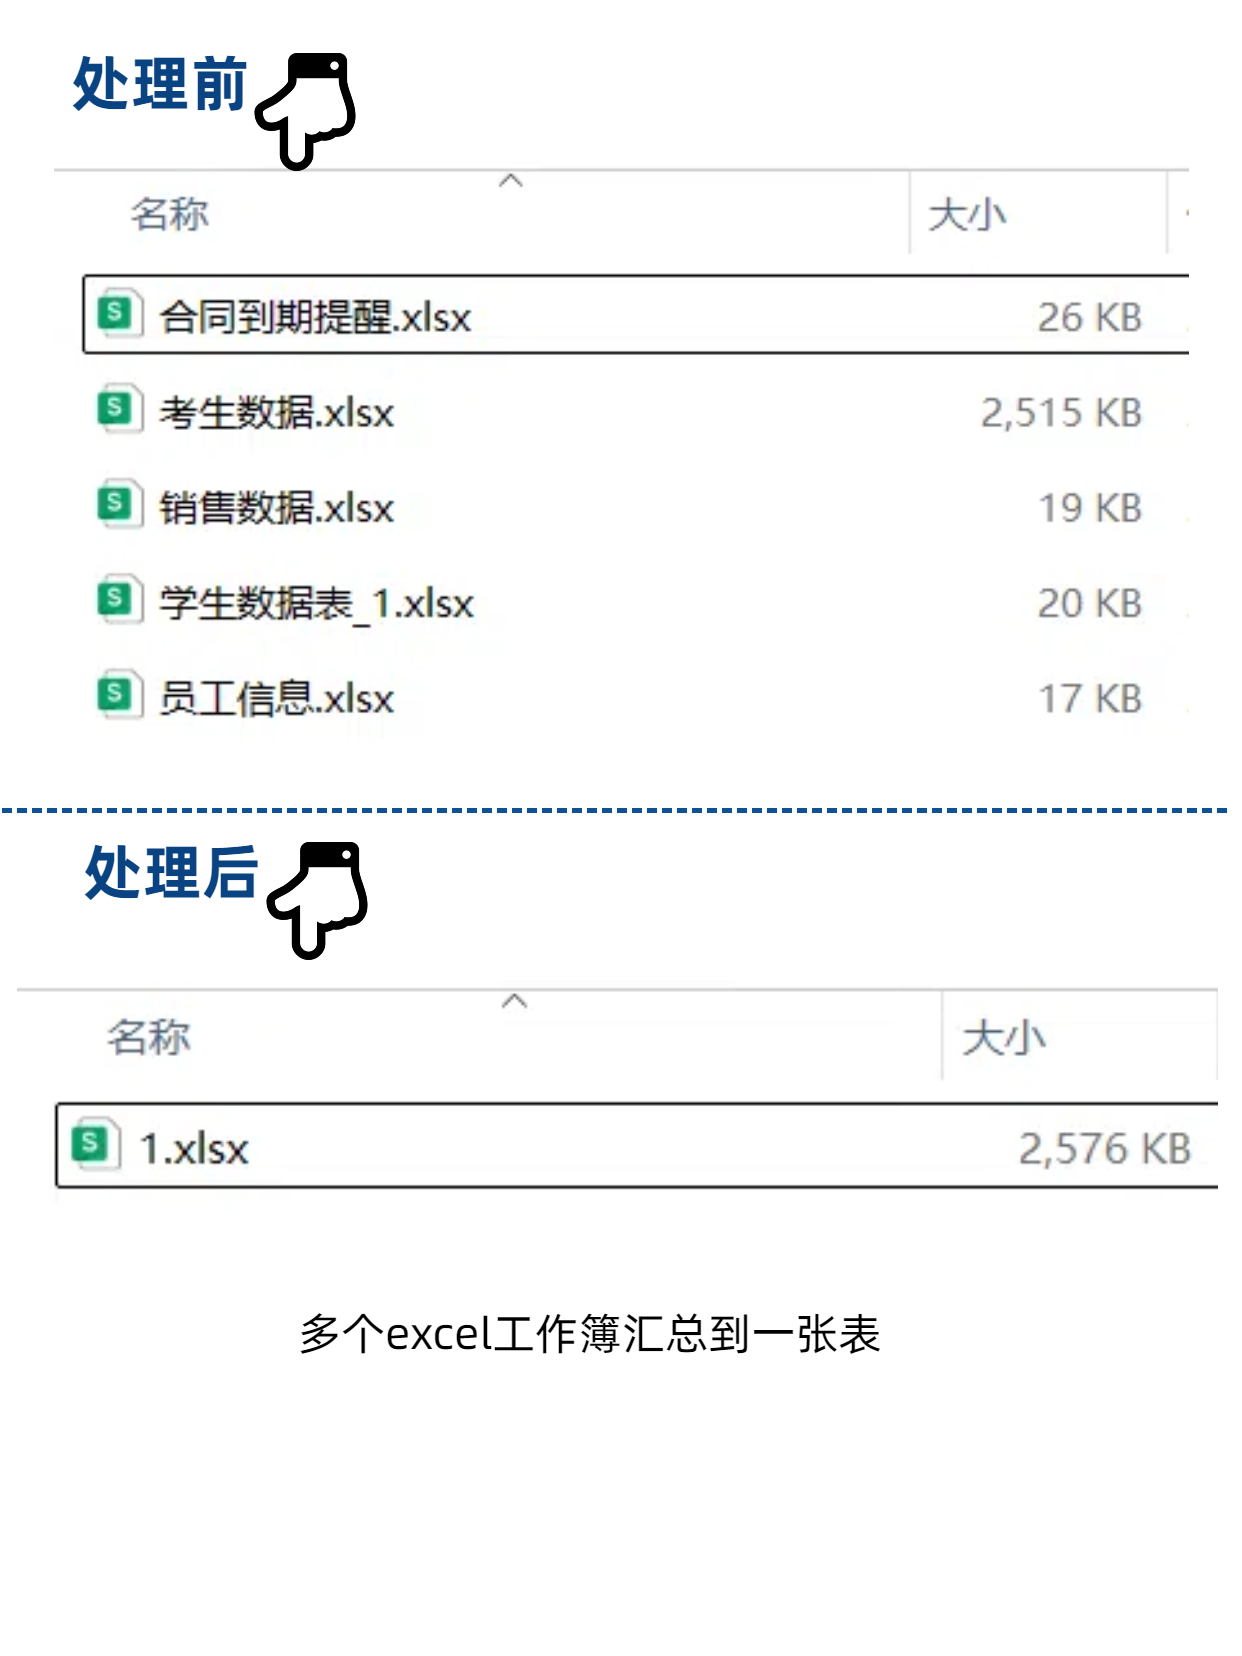Click the bottom 名称 column header
The width and height of the screenshot is (1242, 1656).
pyautogui.click(x=149, y=1036)
